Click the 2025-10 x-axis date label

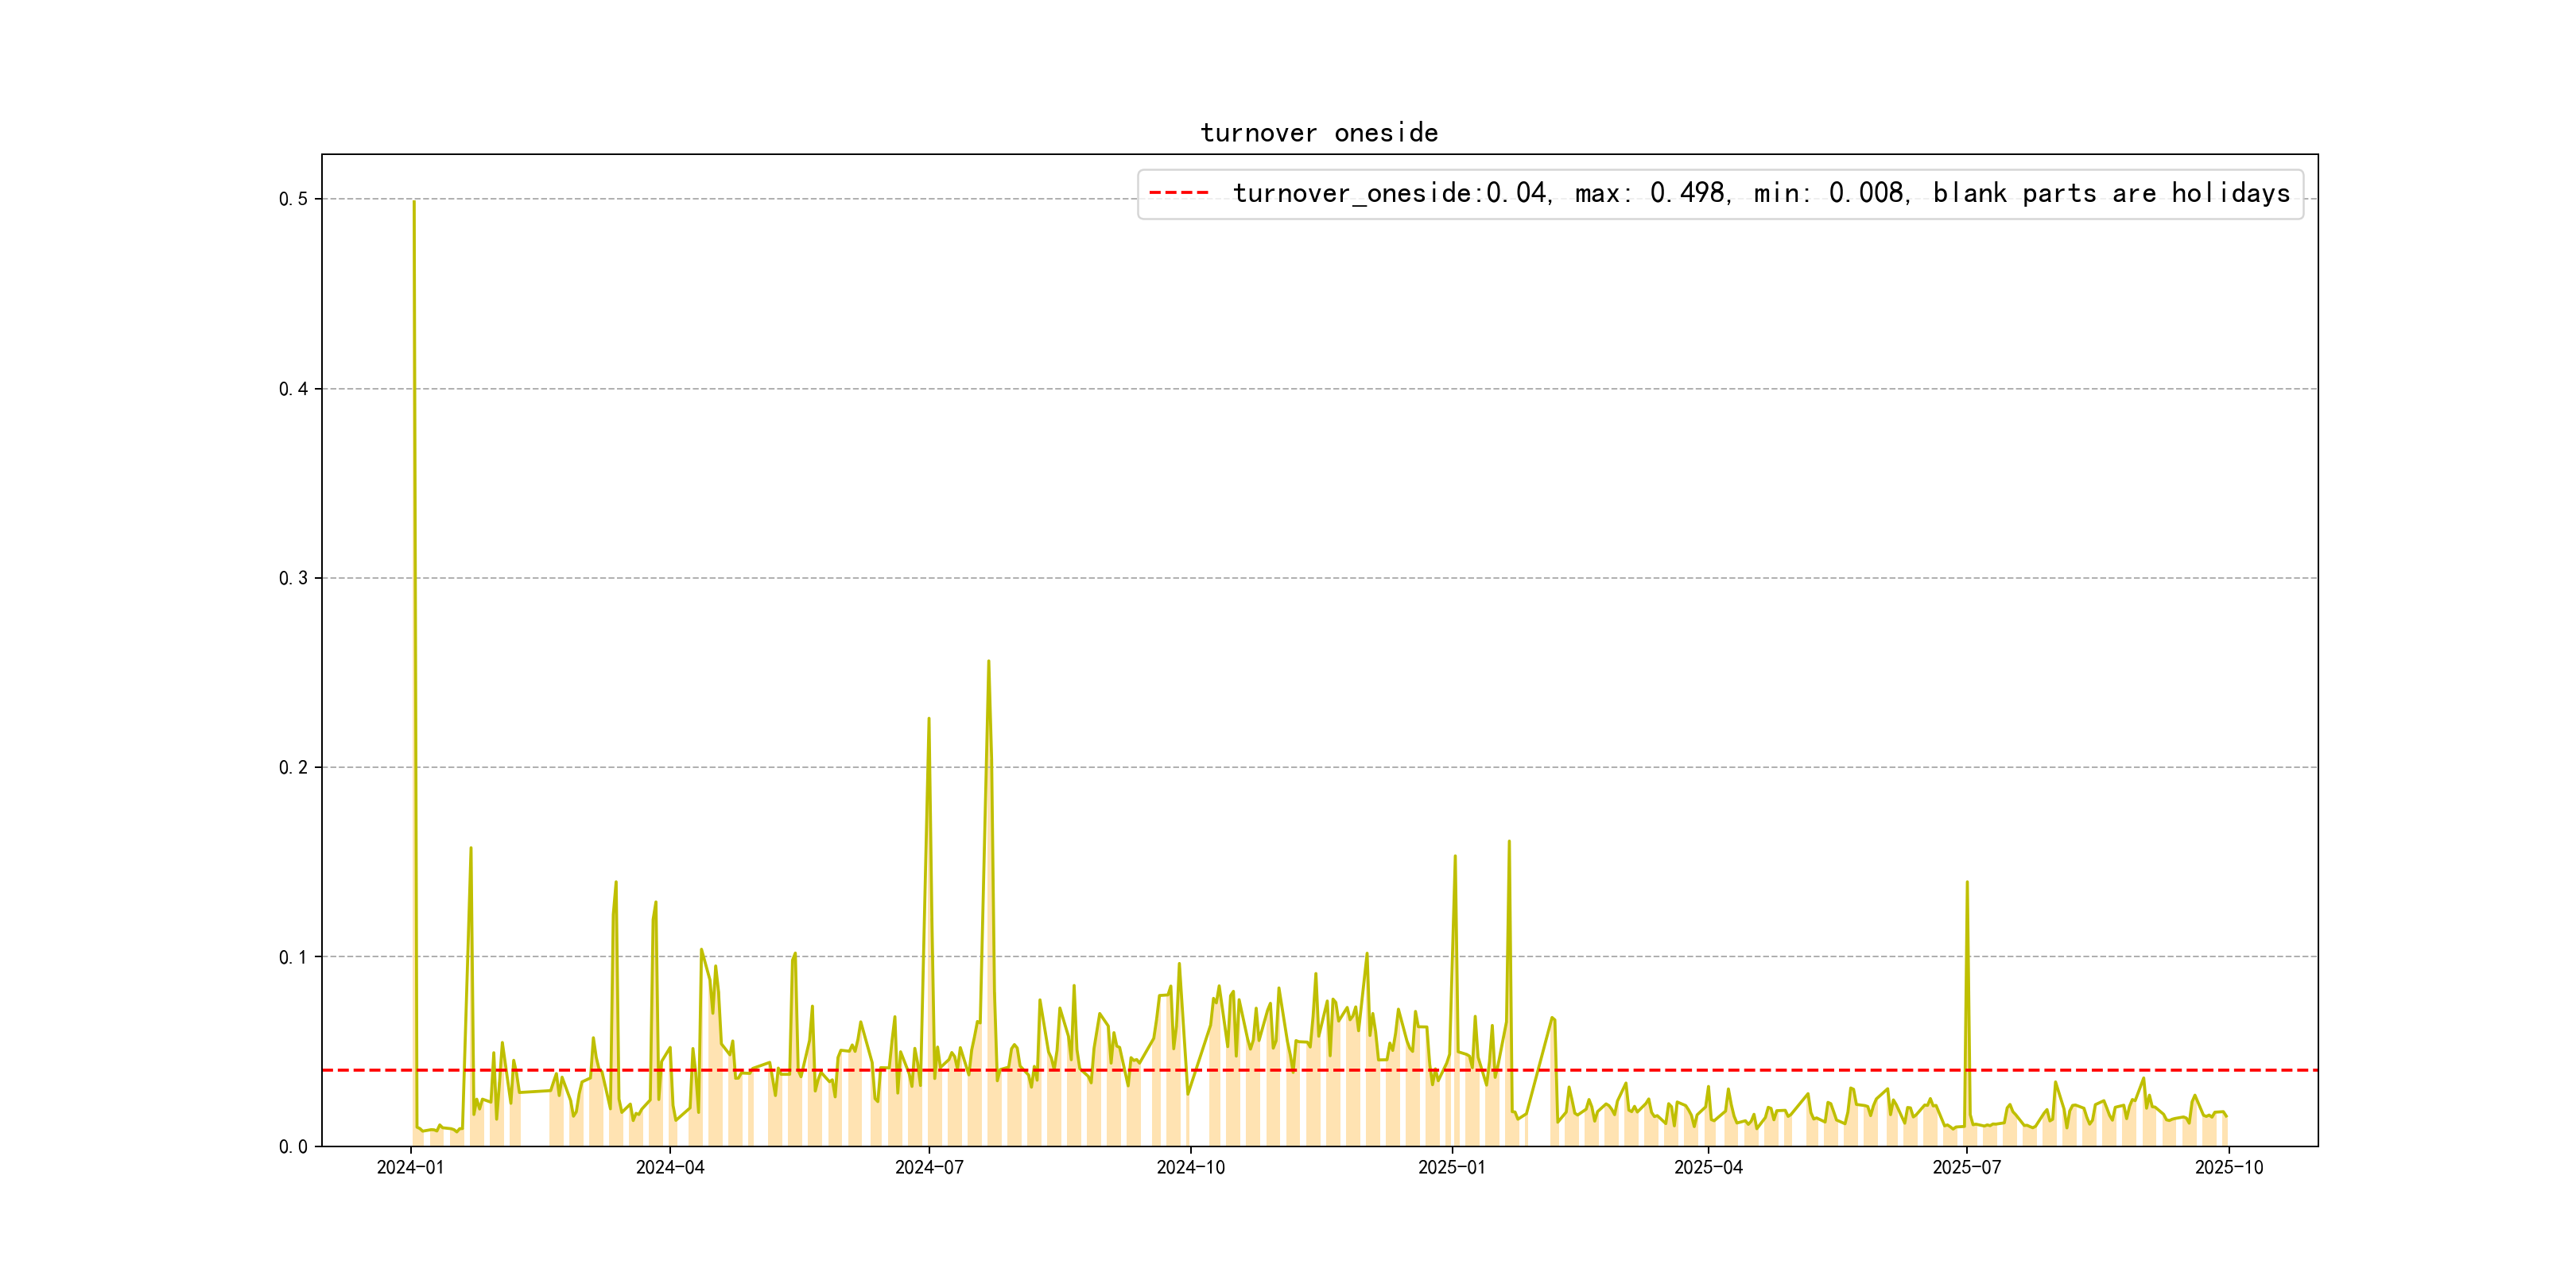pyautogui.click(x=2229, y=1168)
